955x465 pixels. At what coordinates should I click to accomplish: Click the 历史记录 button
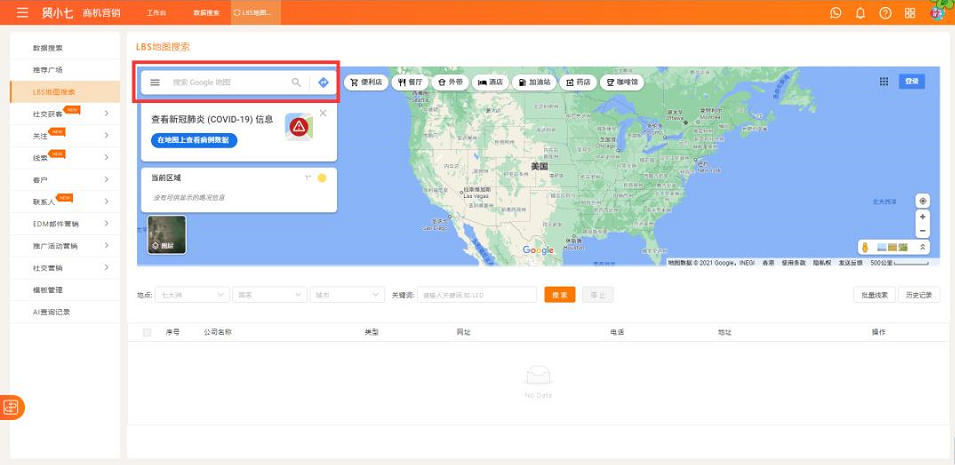[919, 295]
